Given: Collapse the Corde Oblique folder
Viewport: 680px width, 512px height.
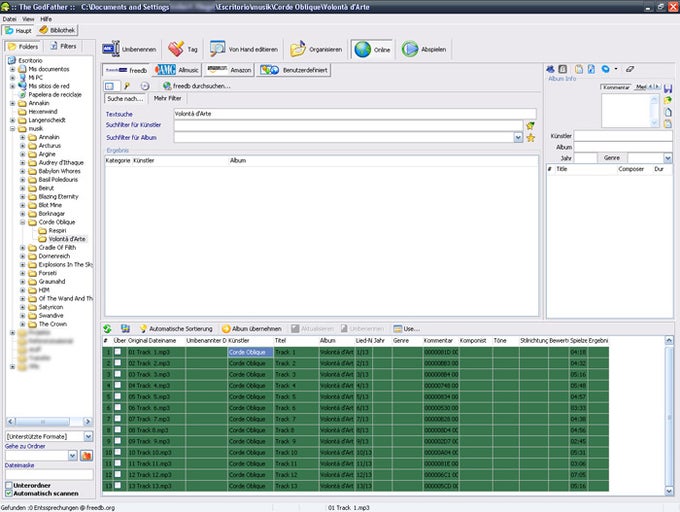Looking at the screenshot, I should [23, 222].
